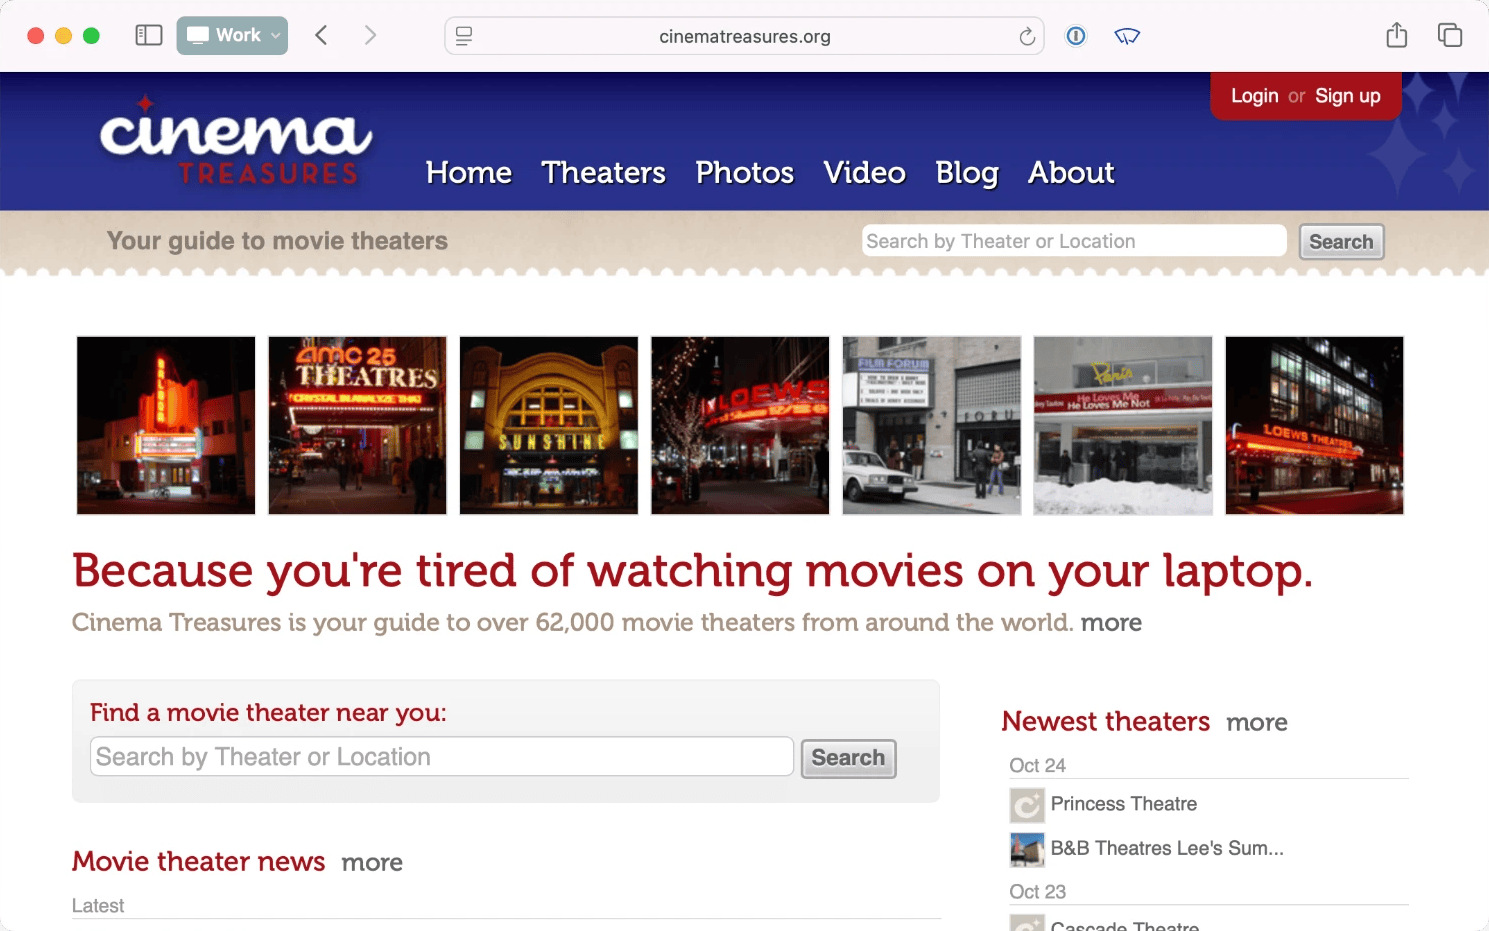Viewport: 1489px width, 931px height.
Task: Click the Sign up link
Action: (x=1348, y=96)
